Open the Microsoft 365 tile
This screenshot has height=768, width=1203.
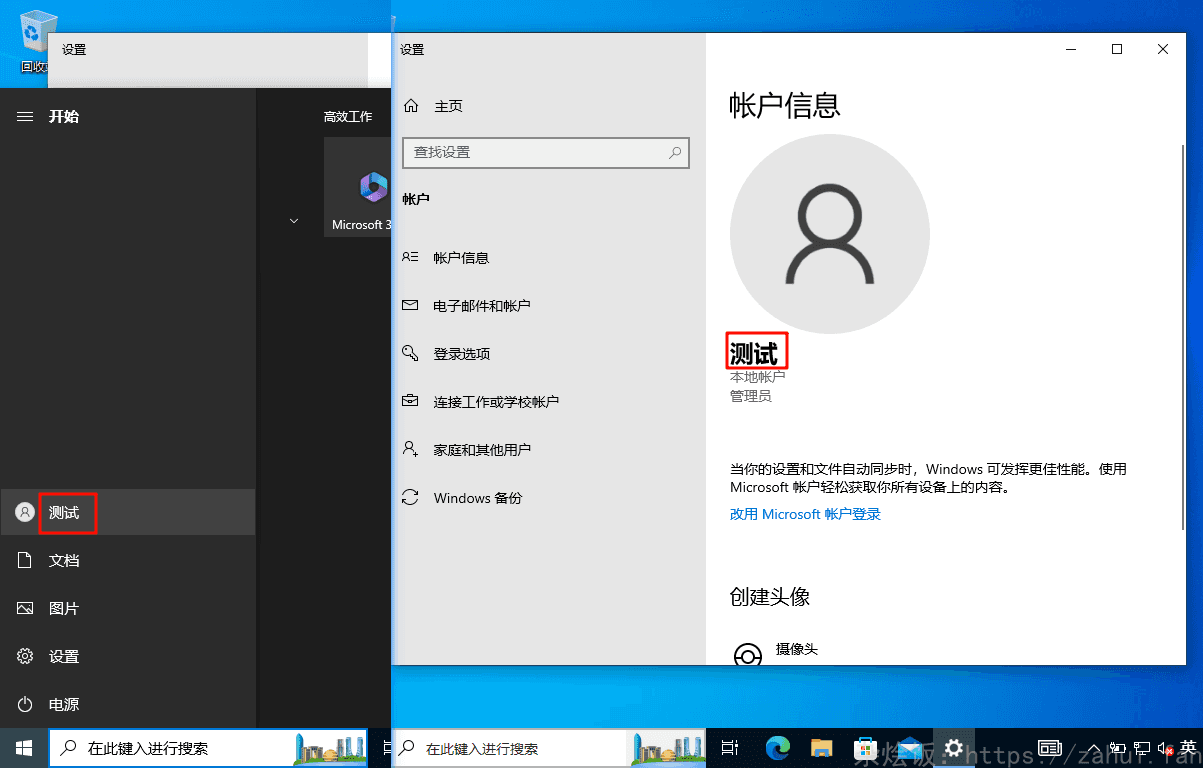coord(358,188)
